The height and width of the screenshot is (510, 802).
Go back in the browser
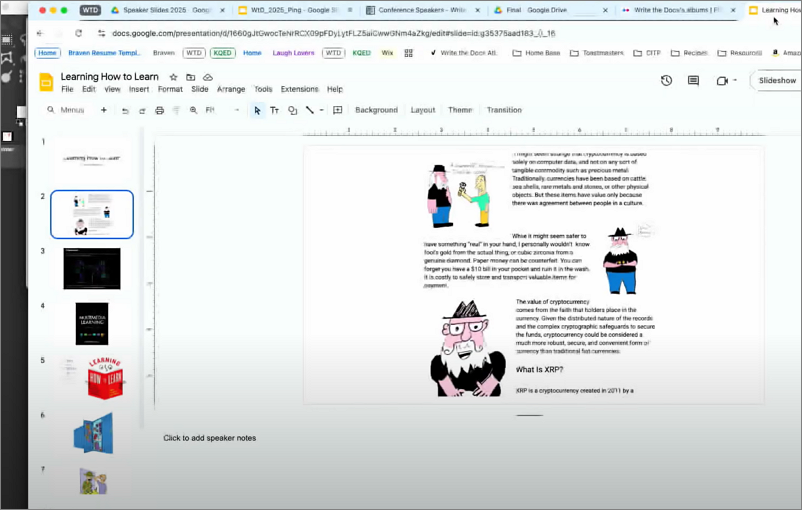pos(40,33)
